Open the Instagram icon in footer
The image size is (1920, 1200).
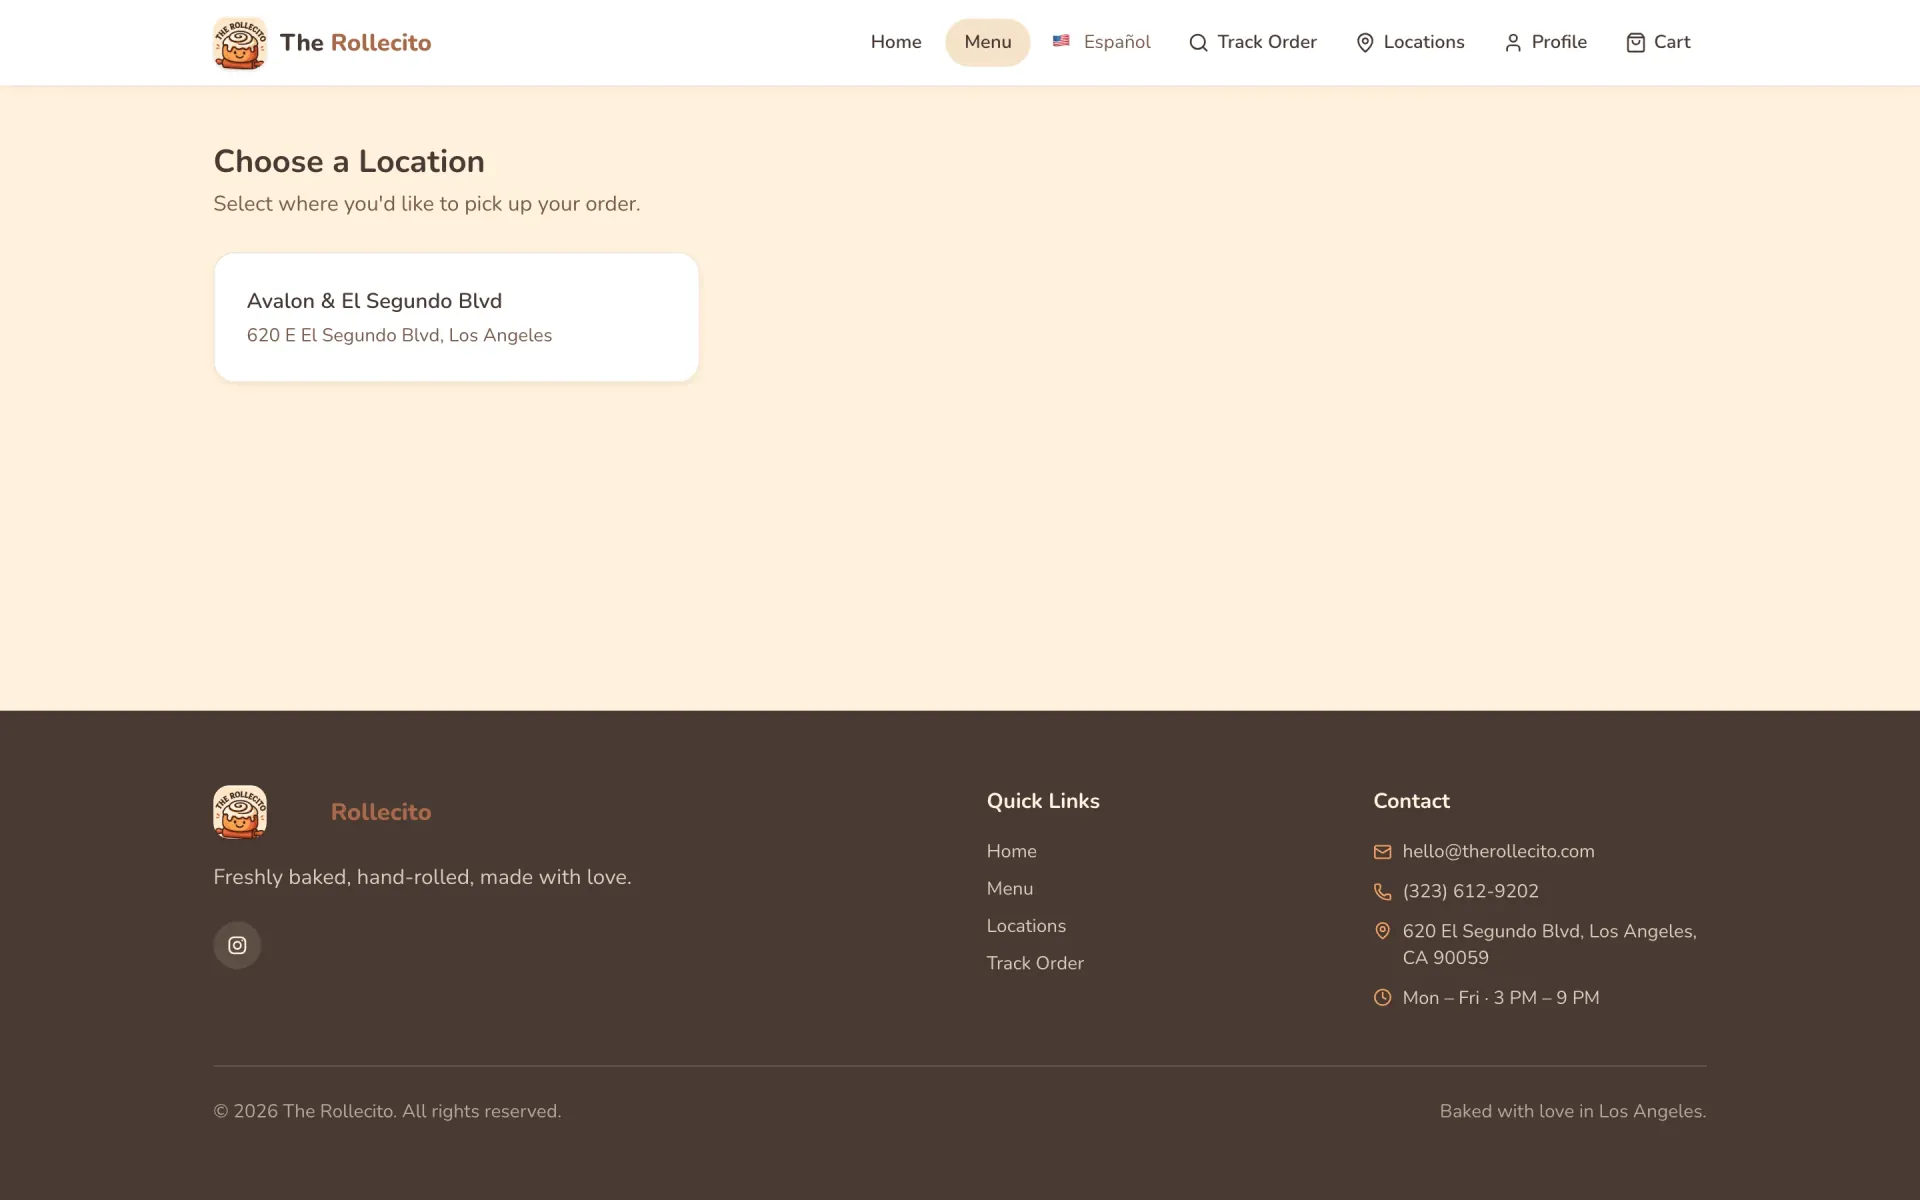click(x=237, y=945)
